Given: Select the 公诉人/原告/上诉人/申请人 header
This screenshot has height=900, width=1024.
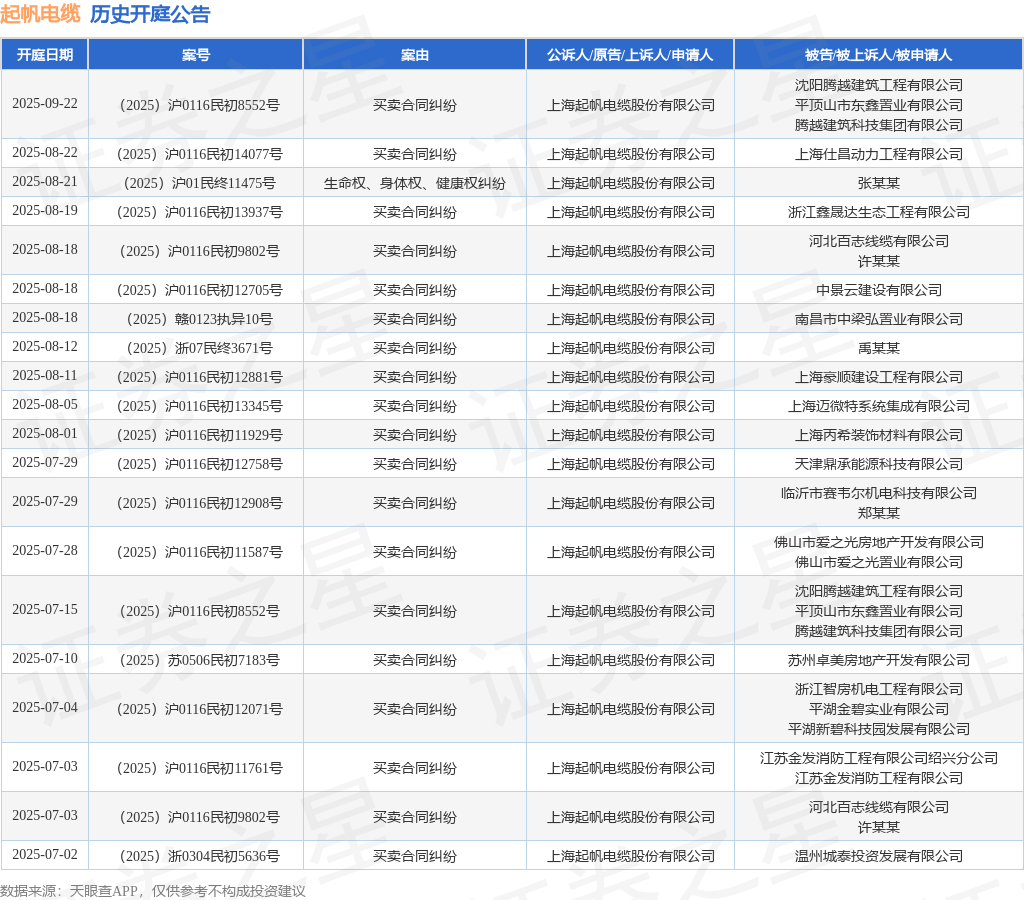Looking at the screenshot, I should point(630,55).
